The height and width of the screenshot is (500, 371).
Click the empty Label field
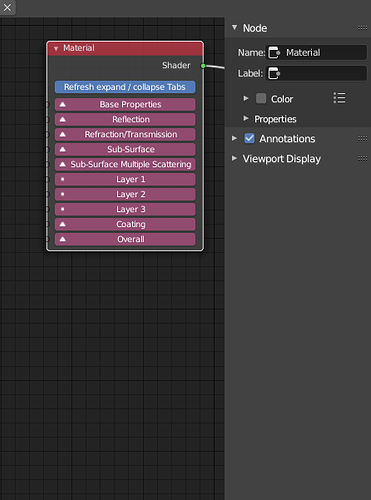(x=316, y=73)
